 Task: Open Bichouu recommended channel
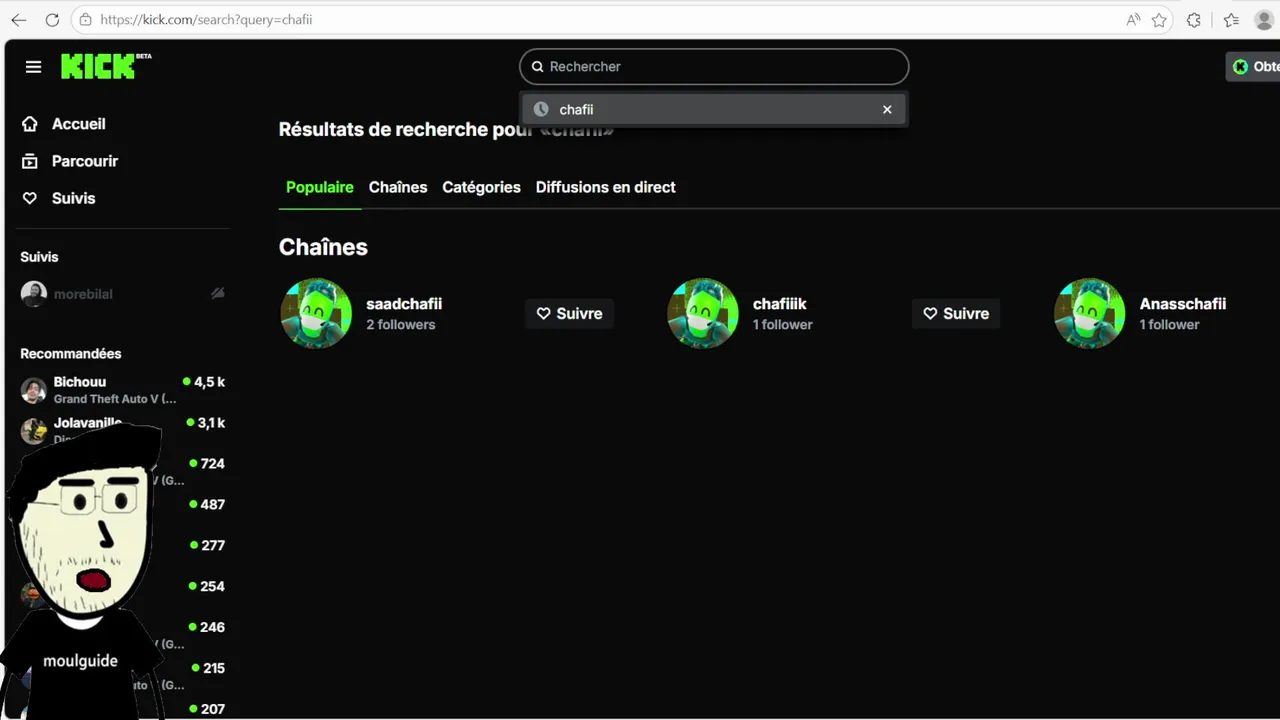[x=122, y=390]
